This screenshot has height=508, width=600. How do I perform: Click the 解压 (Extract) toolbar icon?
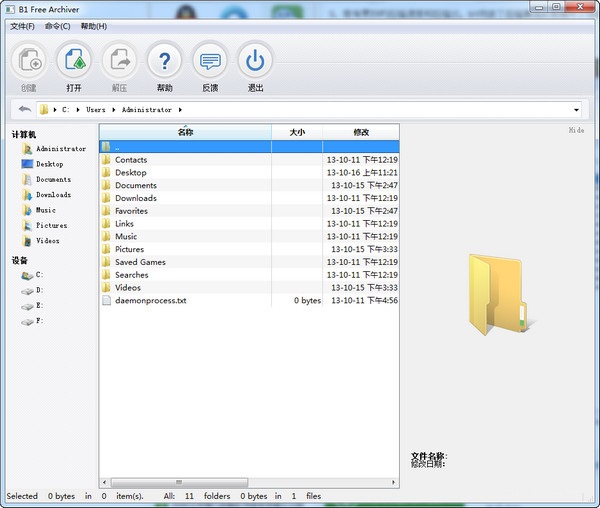pos(120,61)
